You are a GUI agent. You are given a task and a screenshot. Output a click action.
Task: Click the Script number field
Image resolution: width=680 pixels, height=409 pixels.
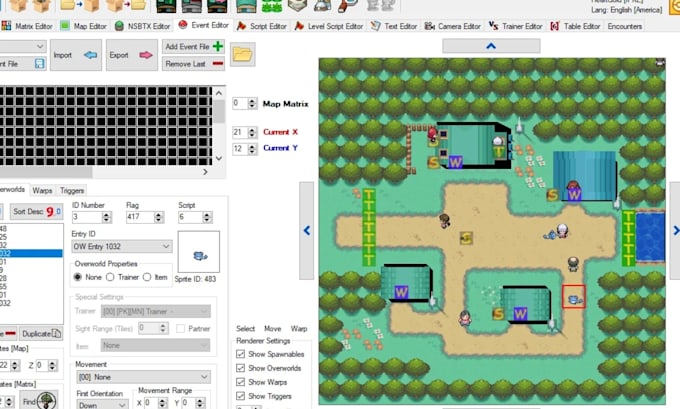click(x=190, y=217)
